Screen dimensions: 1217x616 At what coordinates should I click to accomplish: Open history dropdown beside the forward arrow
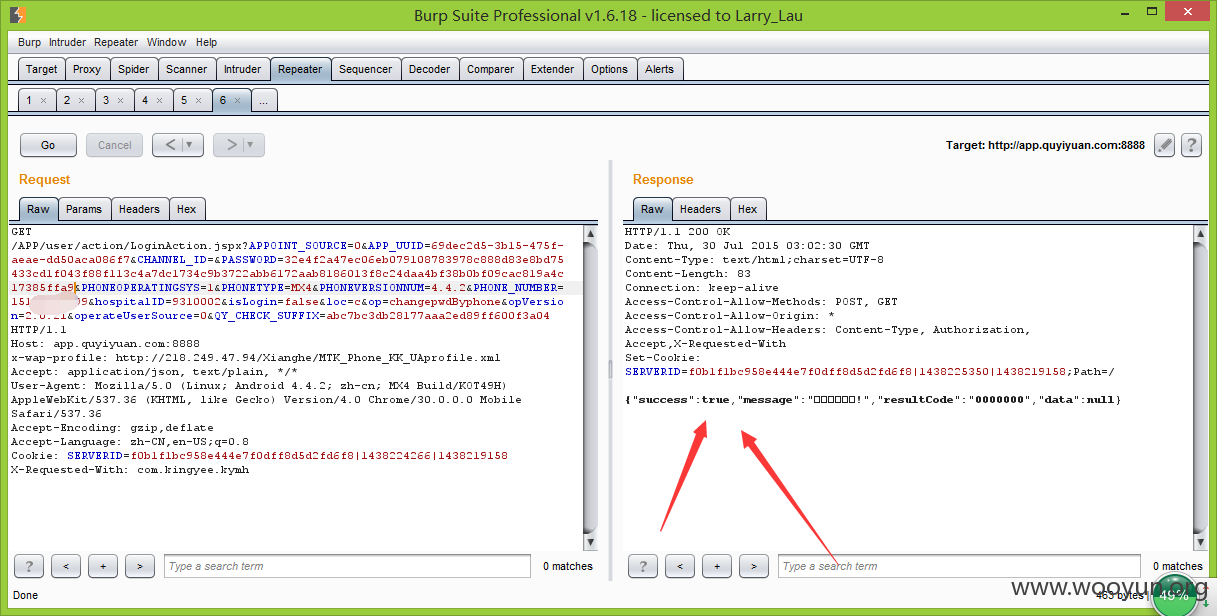[x=253, y=145]
